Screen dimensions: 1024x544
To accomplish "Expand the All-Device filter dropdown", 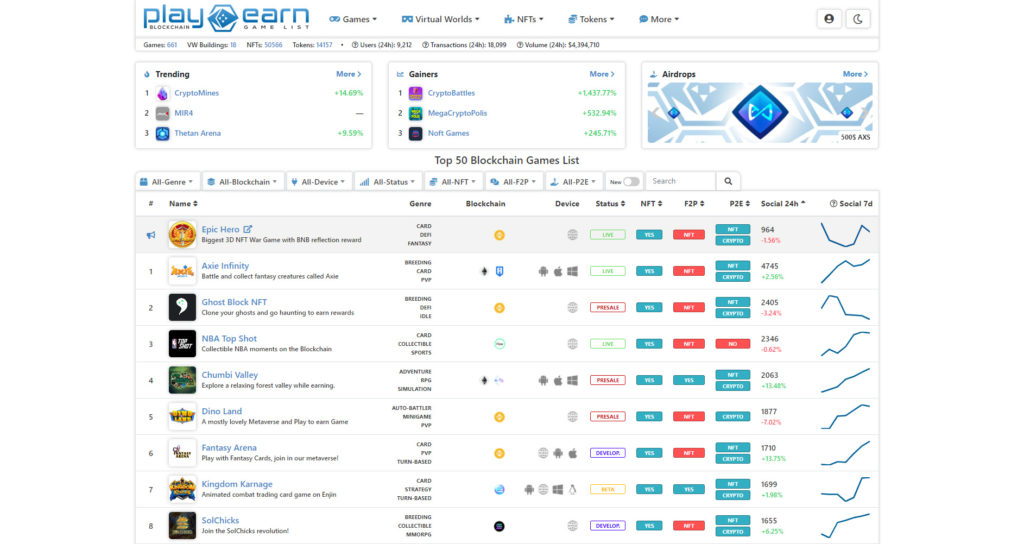I will [318, 182].
